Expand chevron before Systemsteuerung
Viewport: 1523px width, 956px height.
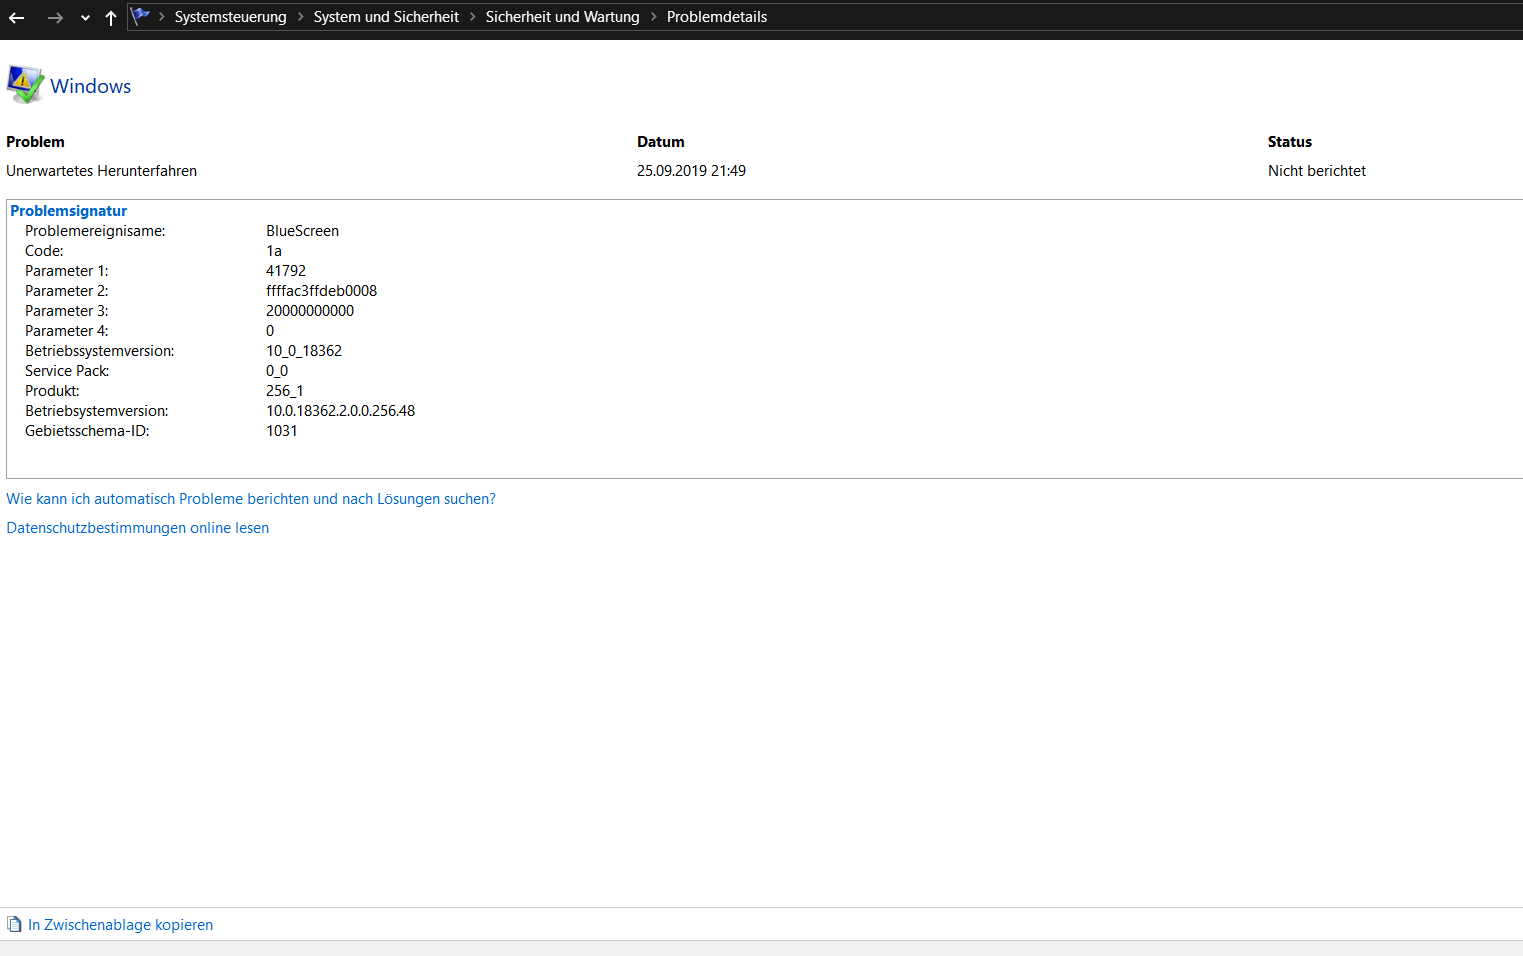[162, 17]
